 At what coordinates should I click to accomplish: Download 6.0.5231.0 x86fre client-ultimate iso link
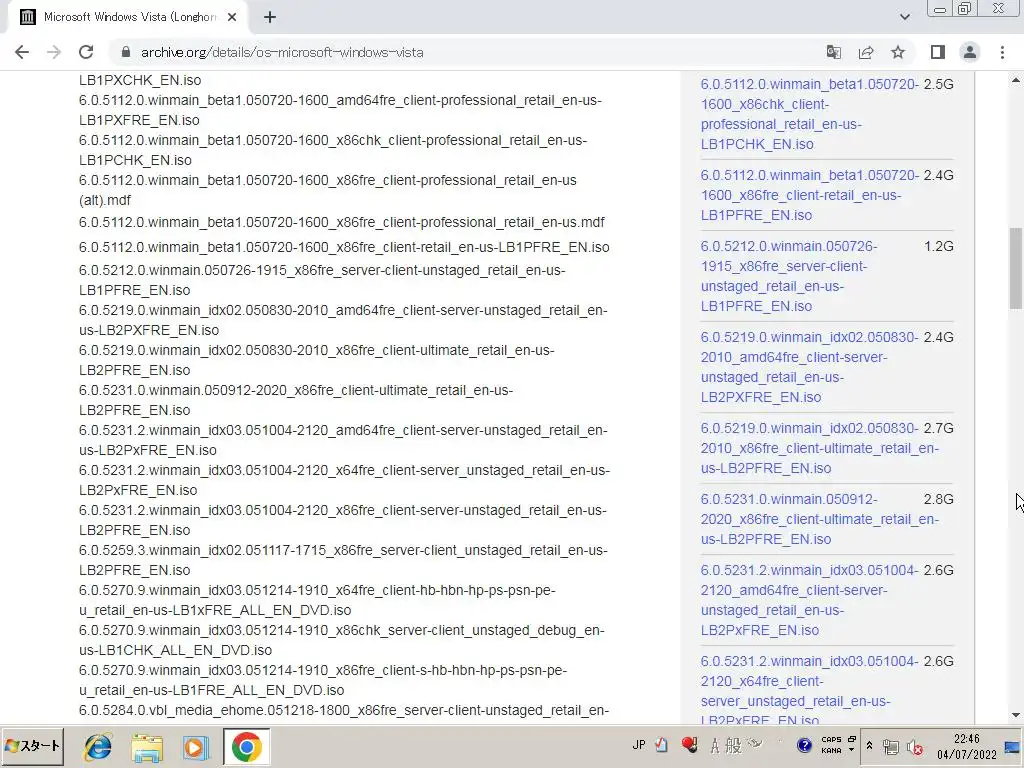pos(820,519)
